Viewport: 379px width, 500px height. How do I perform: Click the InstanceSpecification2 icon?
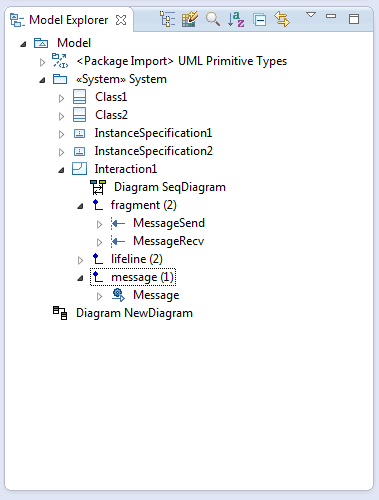(79, 151)
